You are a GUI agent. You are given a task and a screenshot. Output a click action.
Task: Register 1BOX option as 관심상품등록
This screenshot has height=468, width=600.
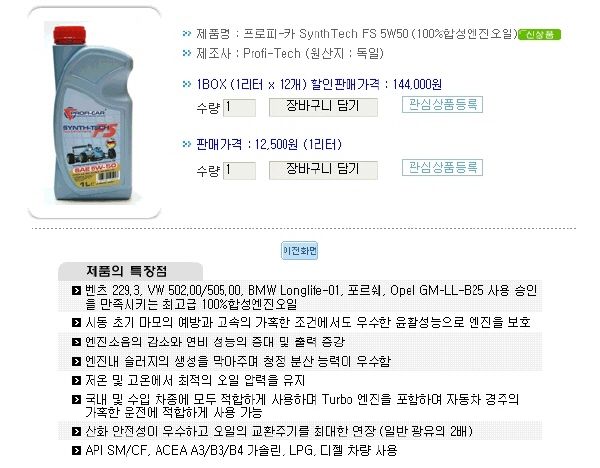coord(442,104)
